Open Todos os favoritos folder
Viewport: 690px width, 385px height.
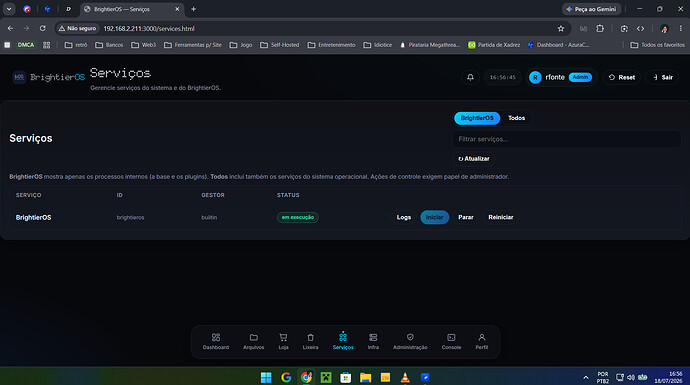click(657, 45)
